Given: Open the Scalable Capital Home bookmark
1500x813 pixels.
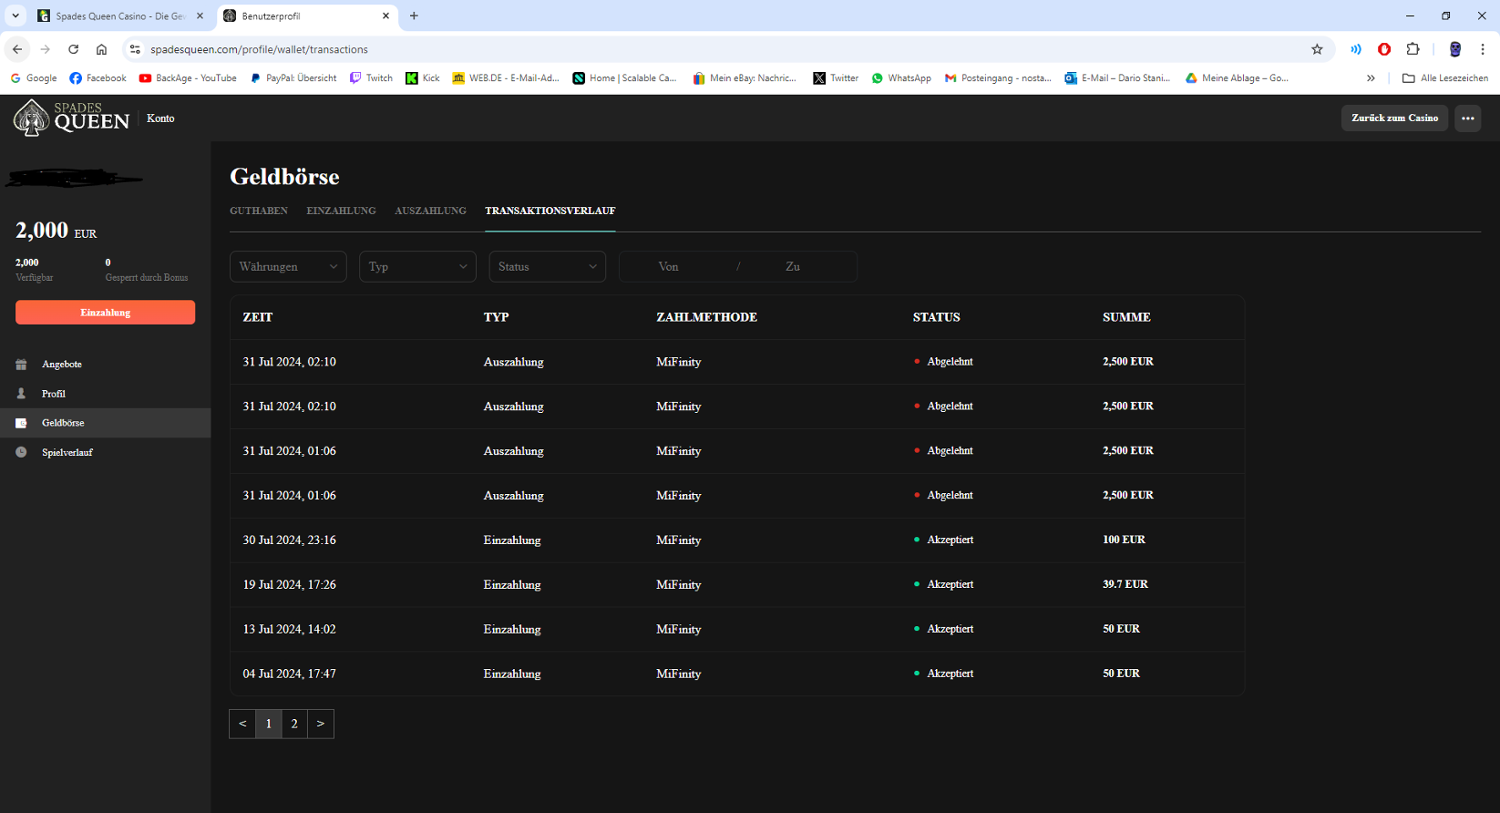Looking at the screenshot, I should (x=625, y=78).
